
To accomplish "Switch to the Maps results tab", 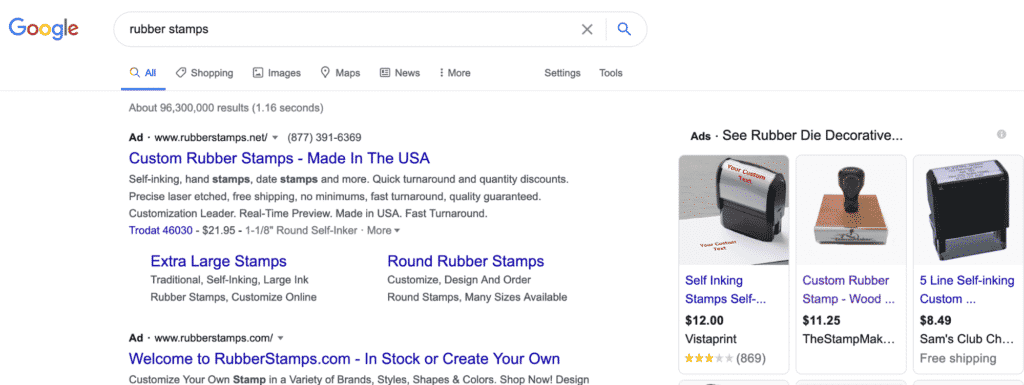I will pos(340,73).
